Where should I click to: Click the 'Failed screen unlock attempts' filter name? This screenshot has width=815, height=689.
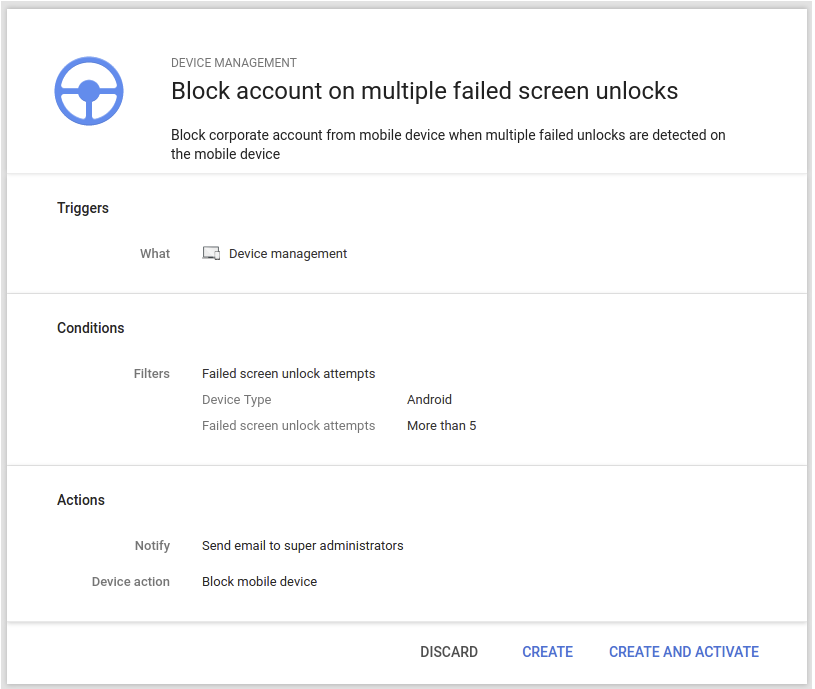coord(288,374)
